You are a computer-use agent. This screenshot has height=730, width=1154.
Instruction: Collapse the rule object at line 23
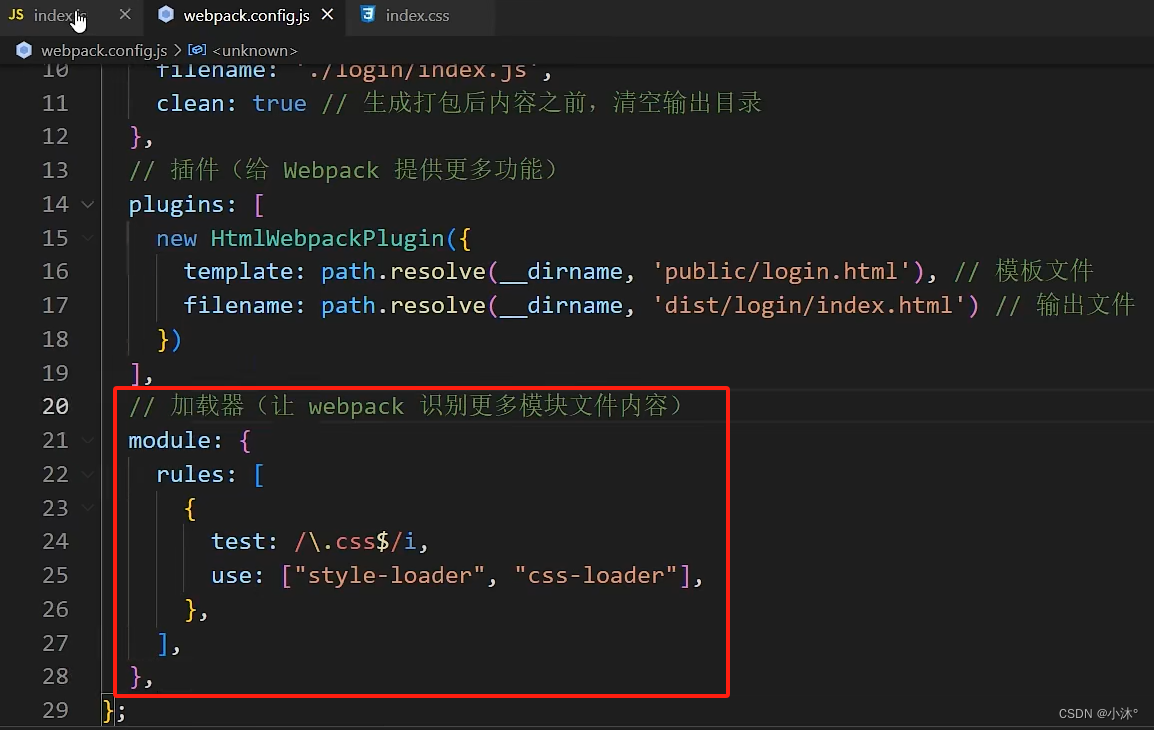(87, 508)
